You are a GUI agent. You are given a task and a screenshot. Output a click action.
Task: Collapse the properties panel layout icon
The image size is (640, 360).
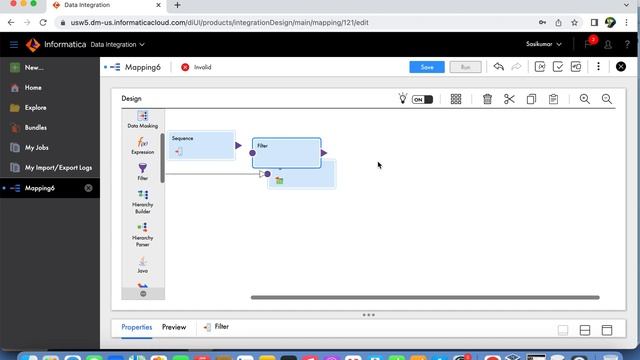pyautogui.click(x=563, y=330)
